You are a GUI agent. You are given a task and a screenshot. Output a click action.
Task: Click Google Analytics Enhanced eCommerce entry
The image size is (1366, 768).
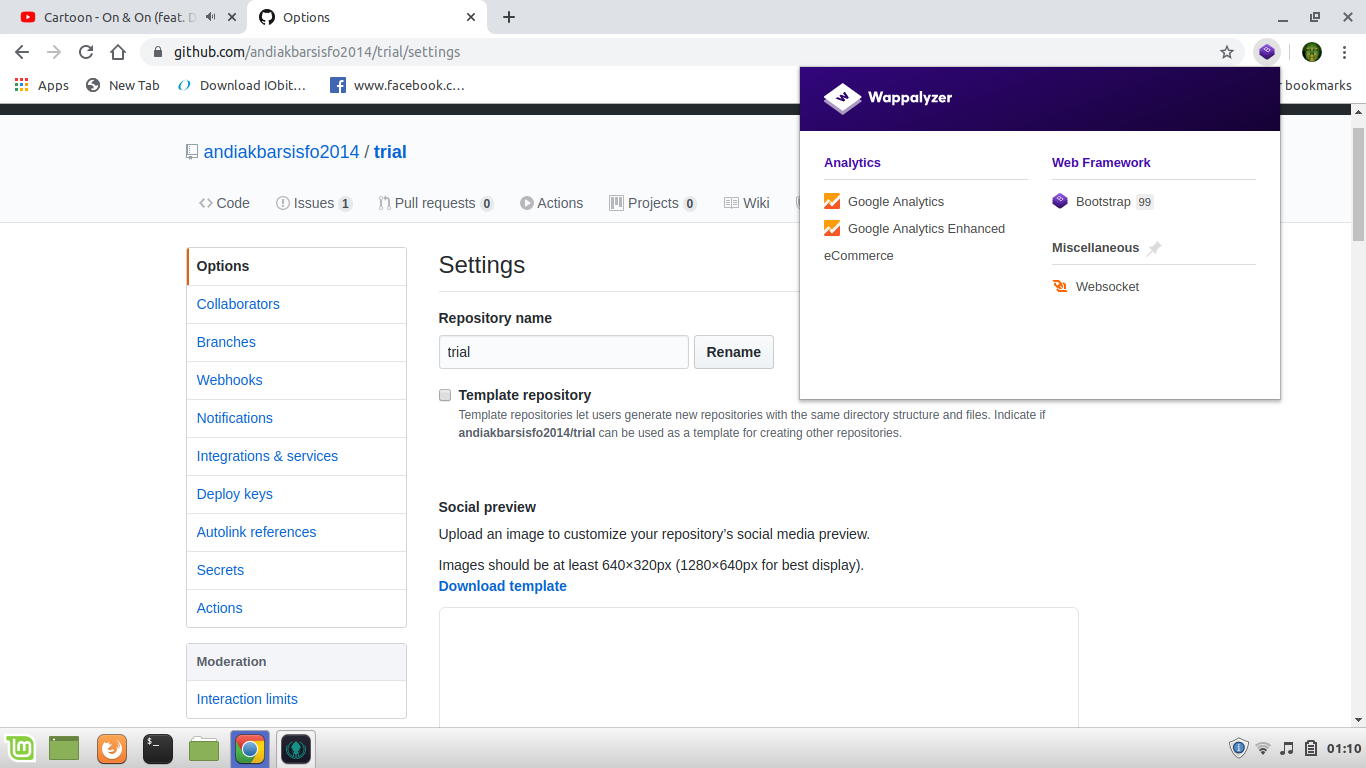pos(914,242)
